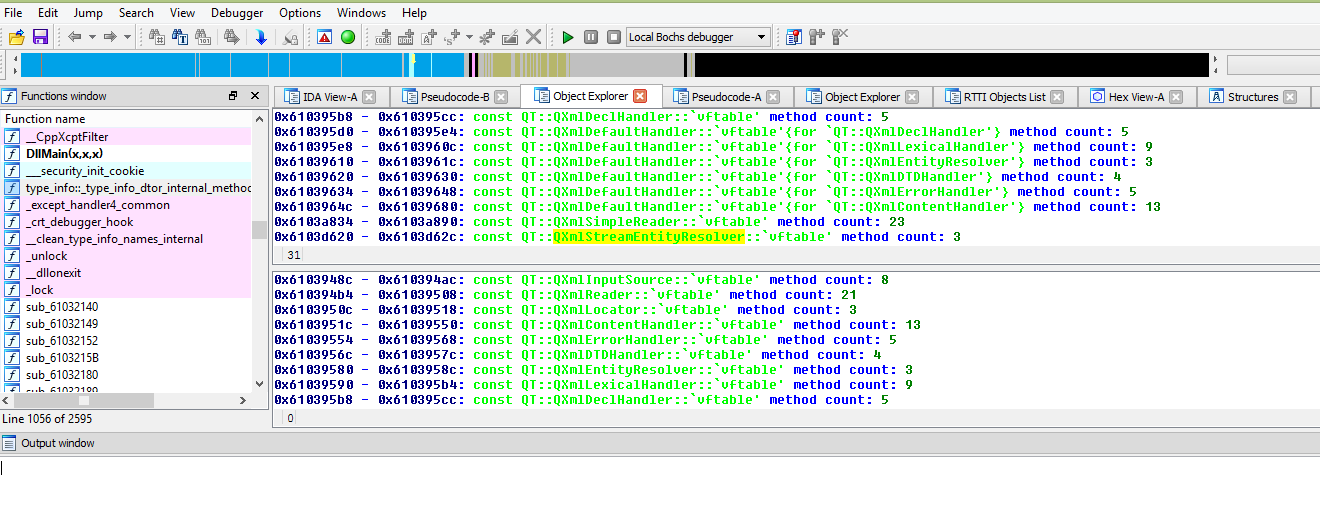Screen dimensions: 1320x505
Task: Click the Save database floppy icon
Action: (41, 37)
